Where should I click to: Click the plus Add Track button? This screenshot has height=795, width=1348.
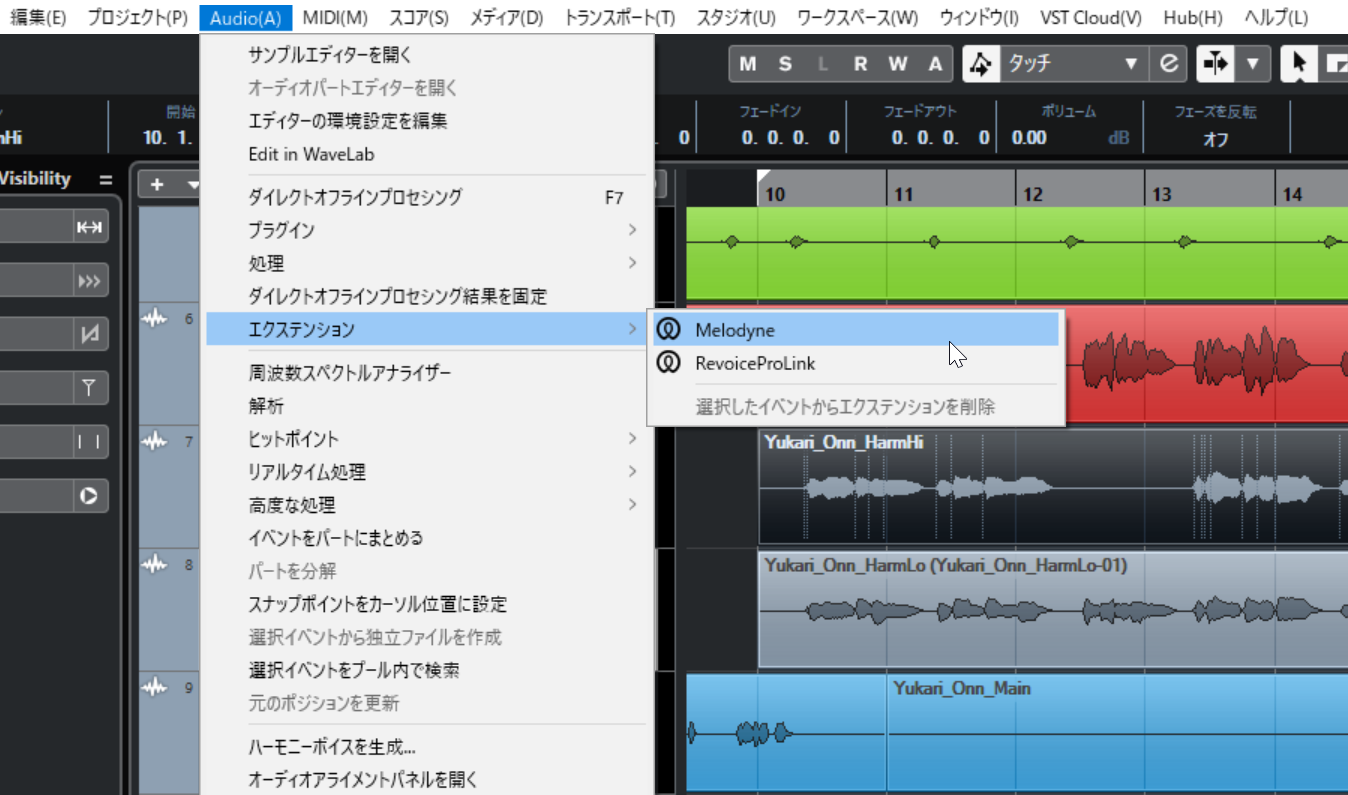point(157,185)
